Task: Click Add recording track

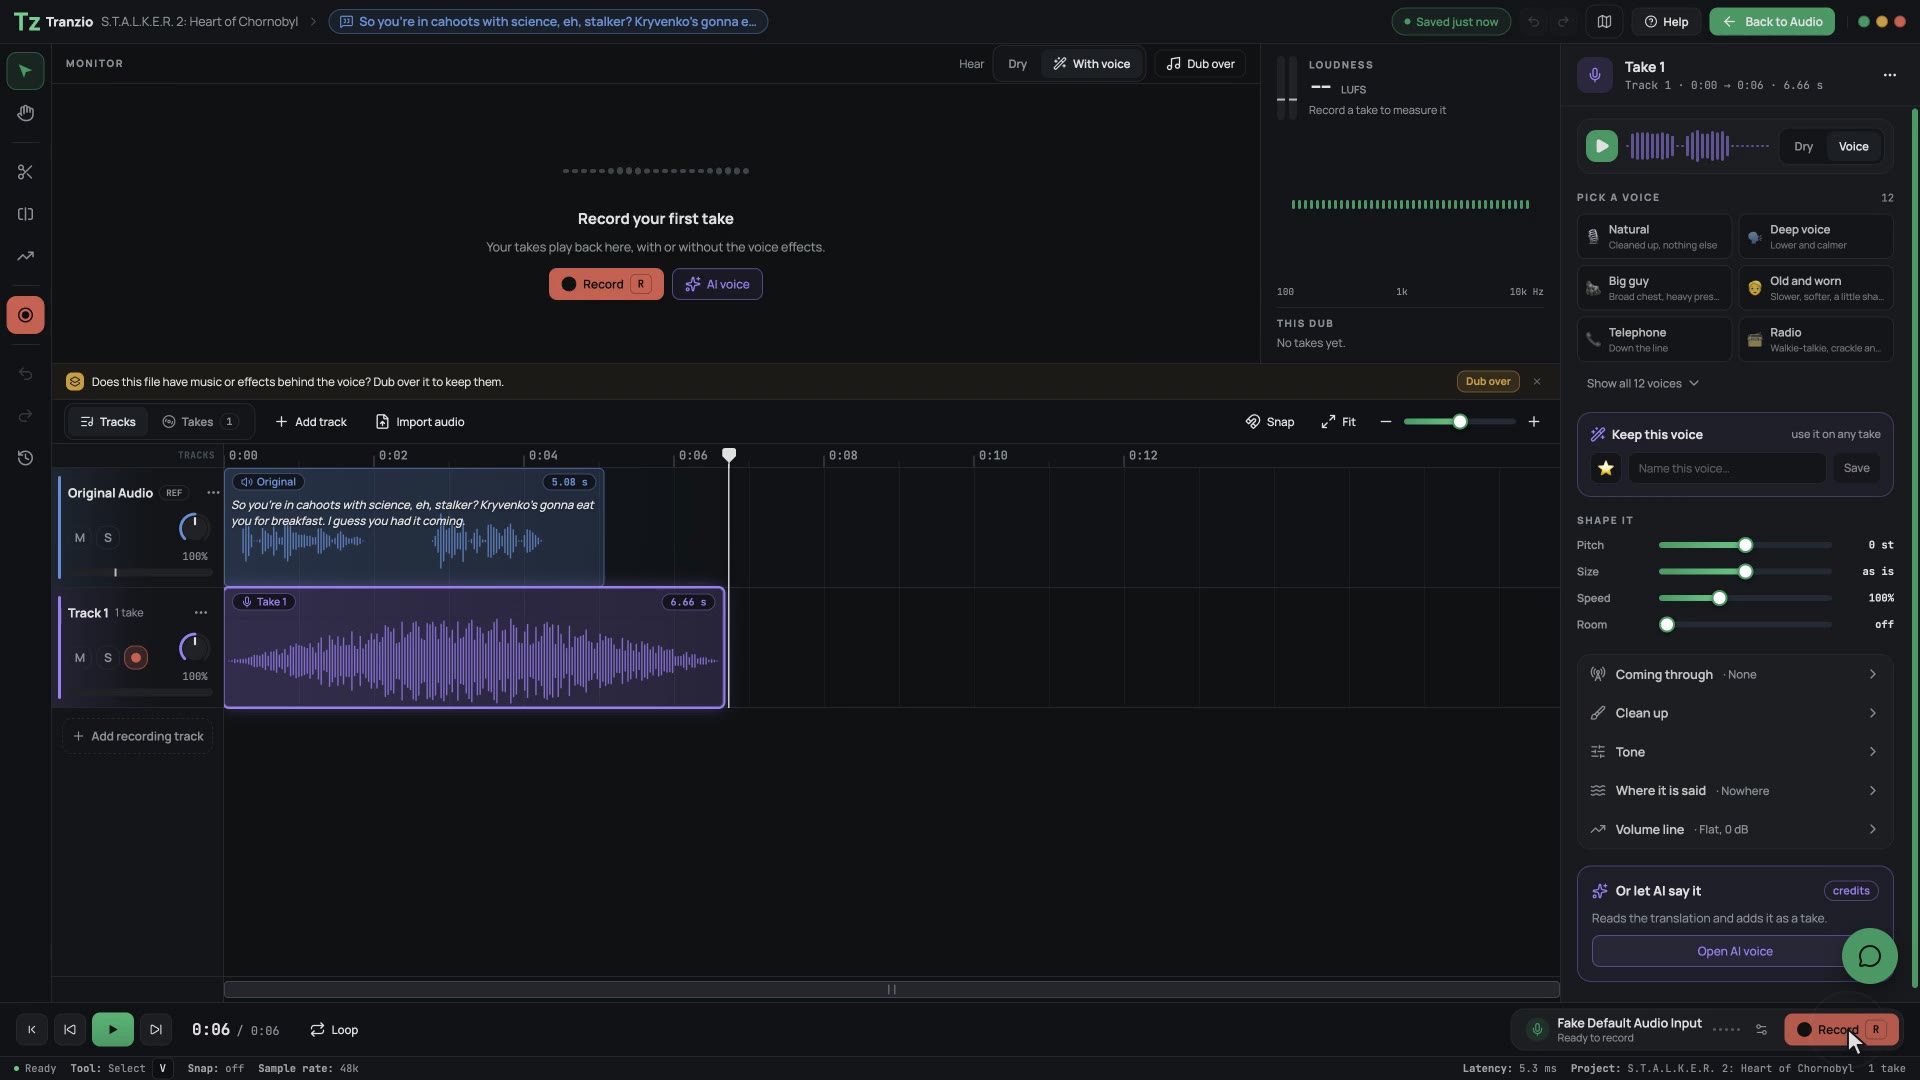Action: [137, 737]
